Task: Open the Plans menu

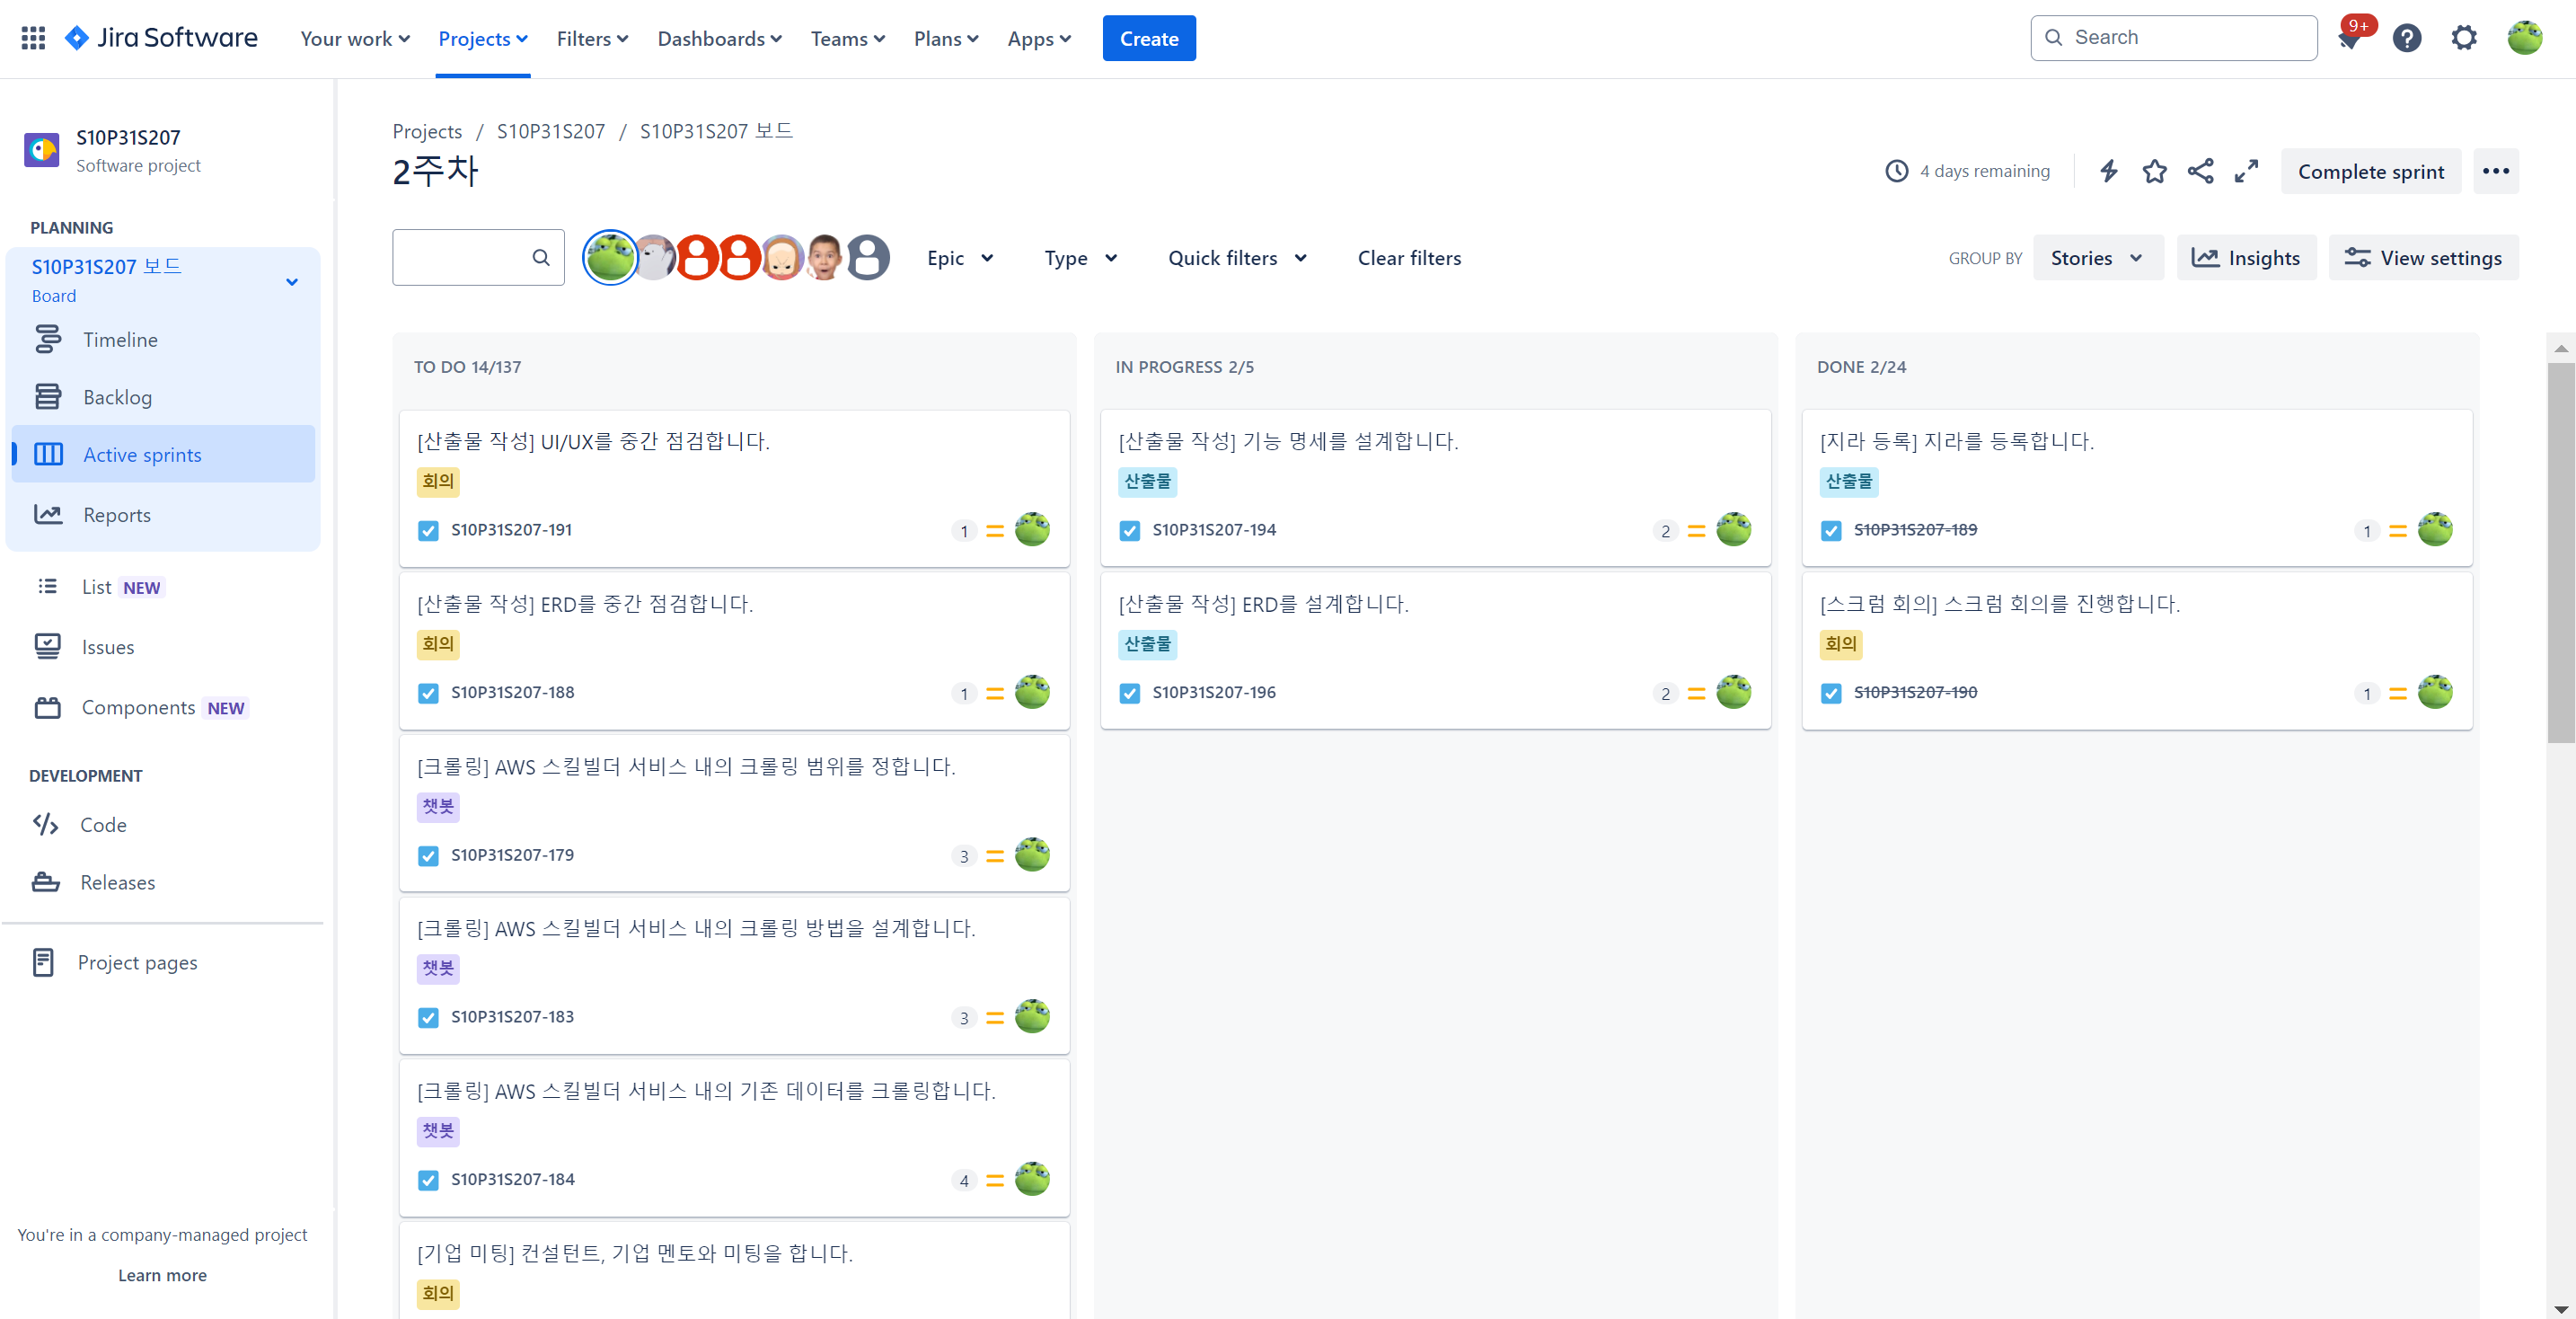Action: click(945, 39)
